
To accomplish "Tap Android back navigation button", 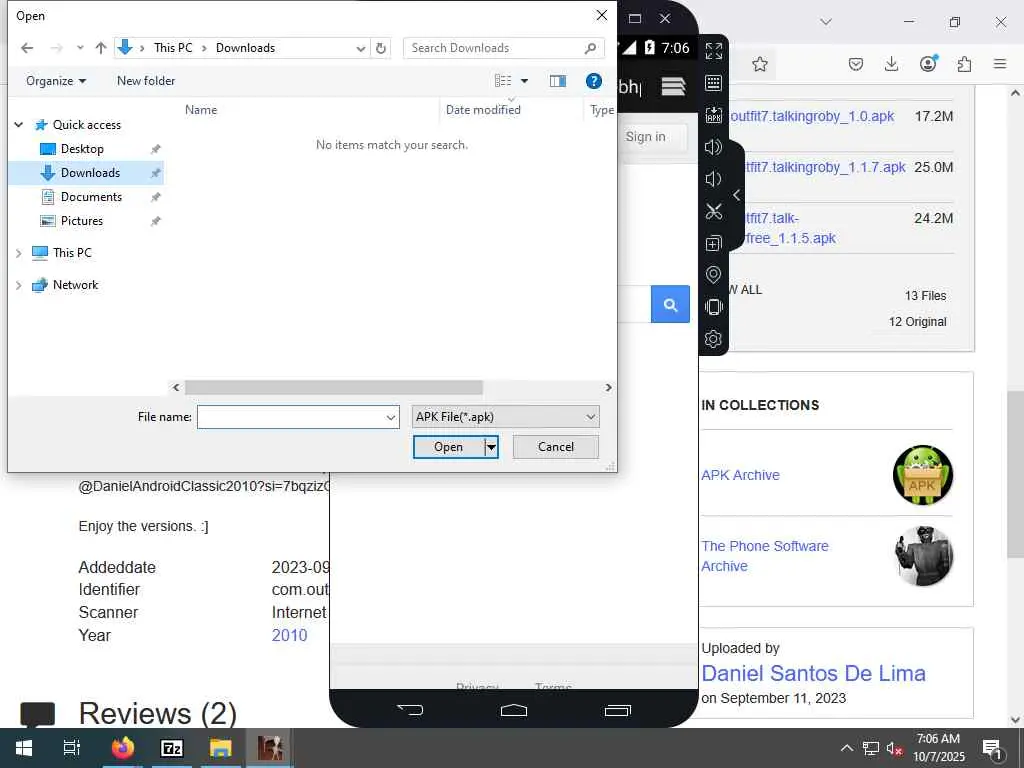I will click(410, 710).
